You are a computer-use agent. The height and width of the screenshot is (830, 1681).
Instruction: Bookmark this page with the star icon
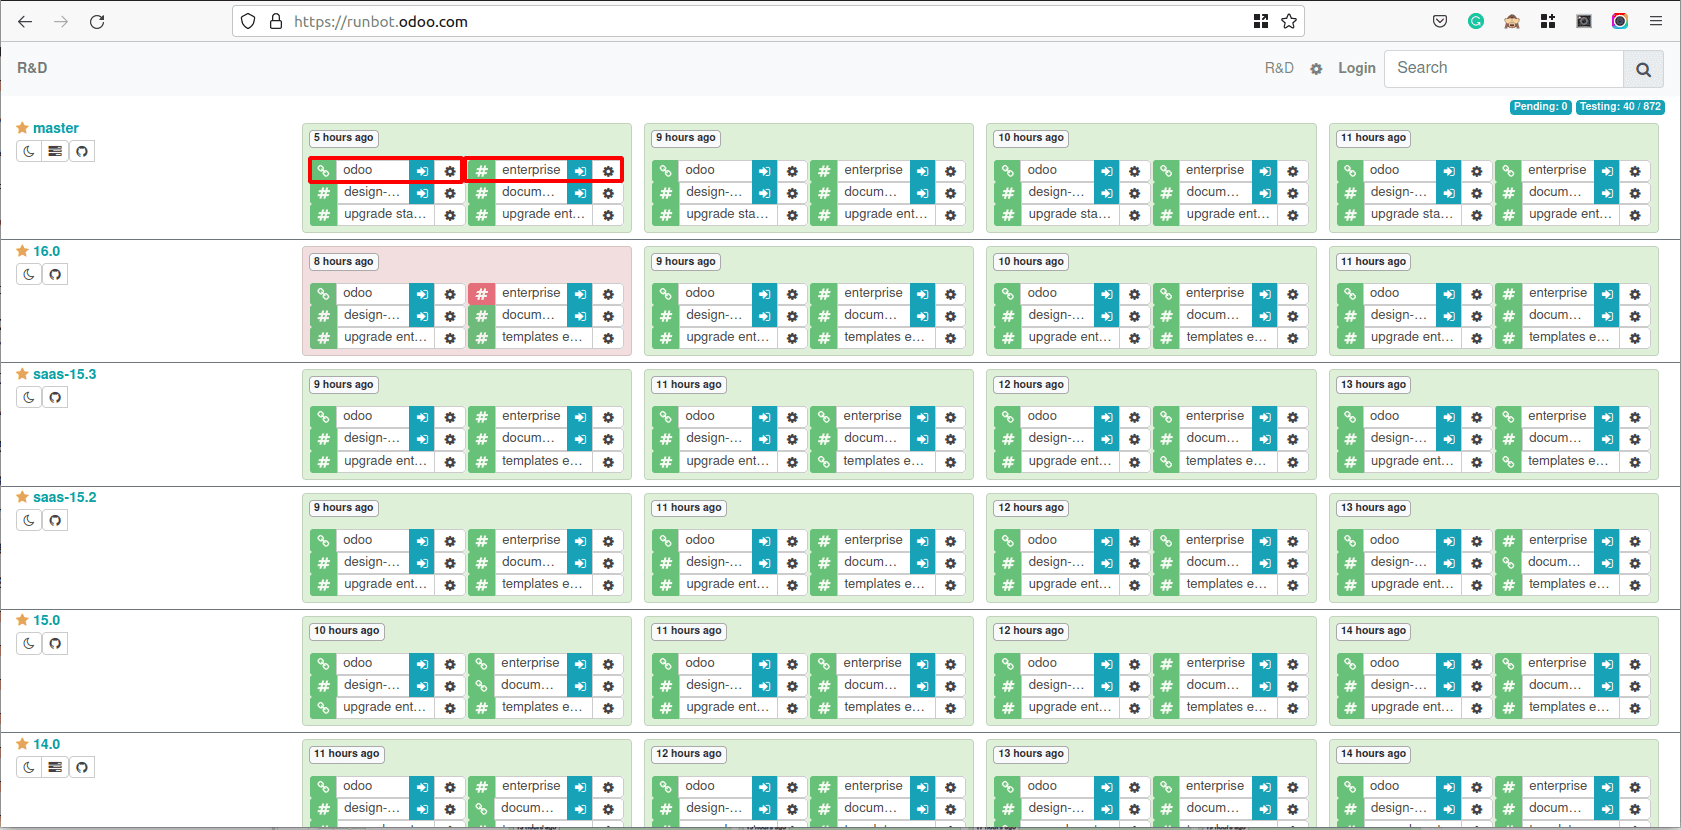tap(1289, 21)
